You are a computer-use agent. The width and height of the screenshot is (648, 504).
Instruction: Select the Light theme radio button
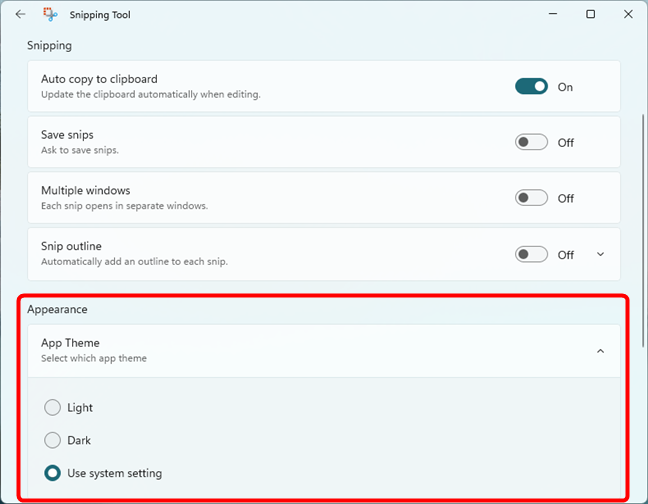(52, 407)
